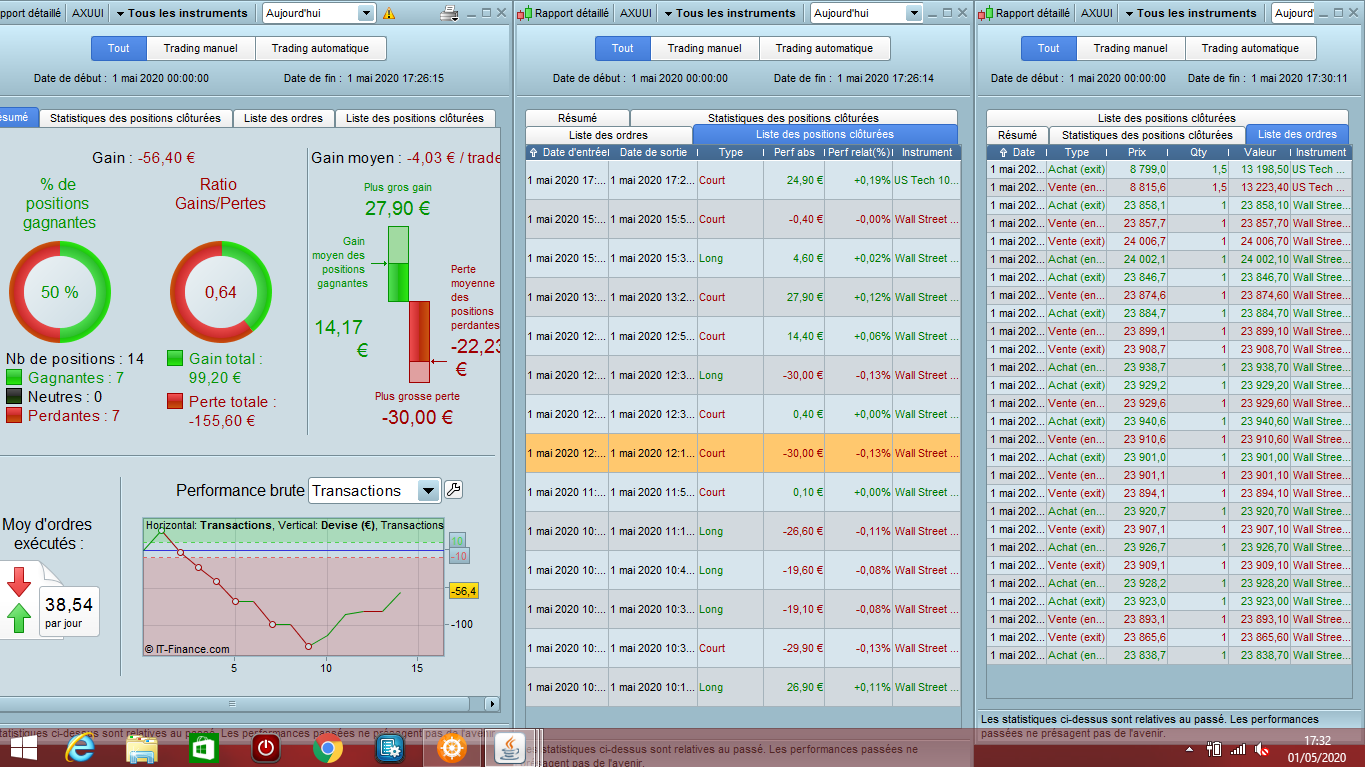The width and height of the screenshot is (1365, 767).
Task: Open Liste des ordres tab in middle report
Action: coord(608,135)
